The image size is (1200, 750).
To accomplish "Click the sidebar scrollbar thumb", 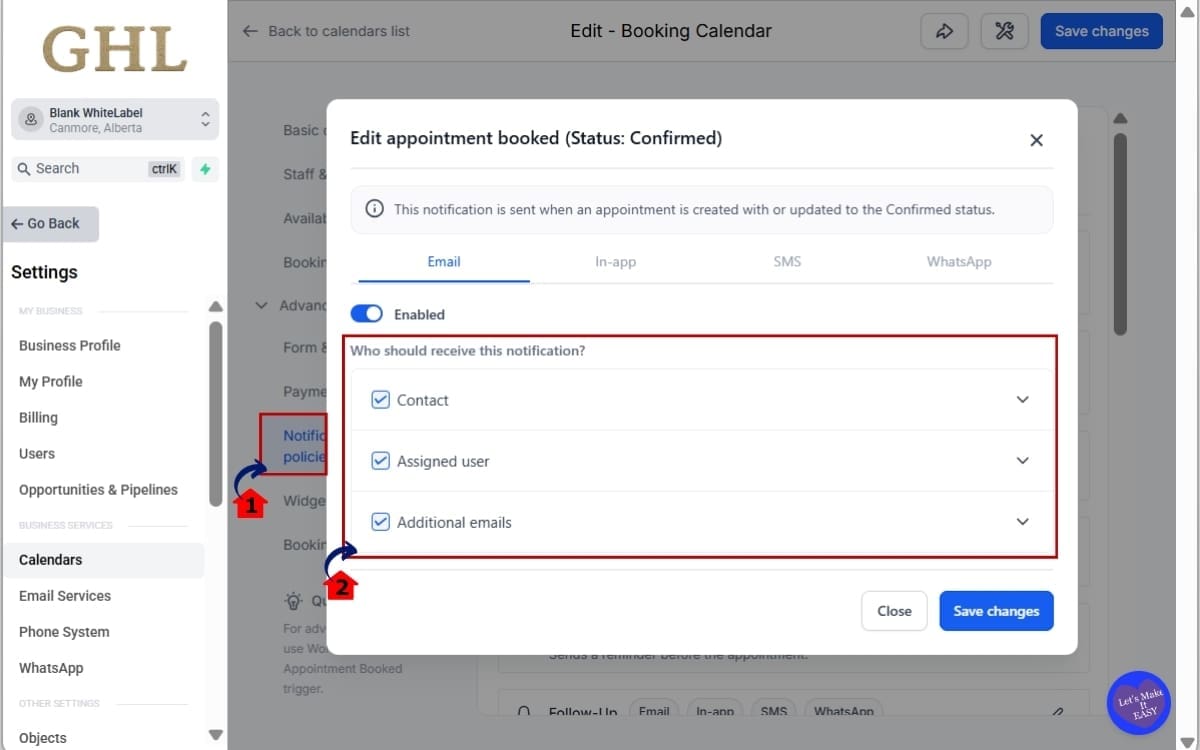I will point(215,412).
